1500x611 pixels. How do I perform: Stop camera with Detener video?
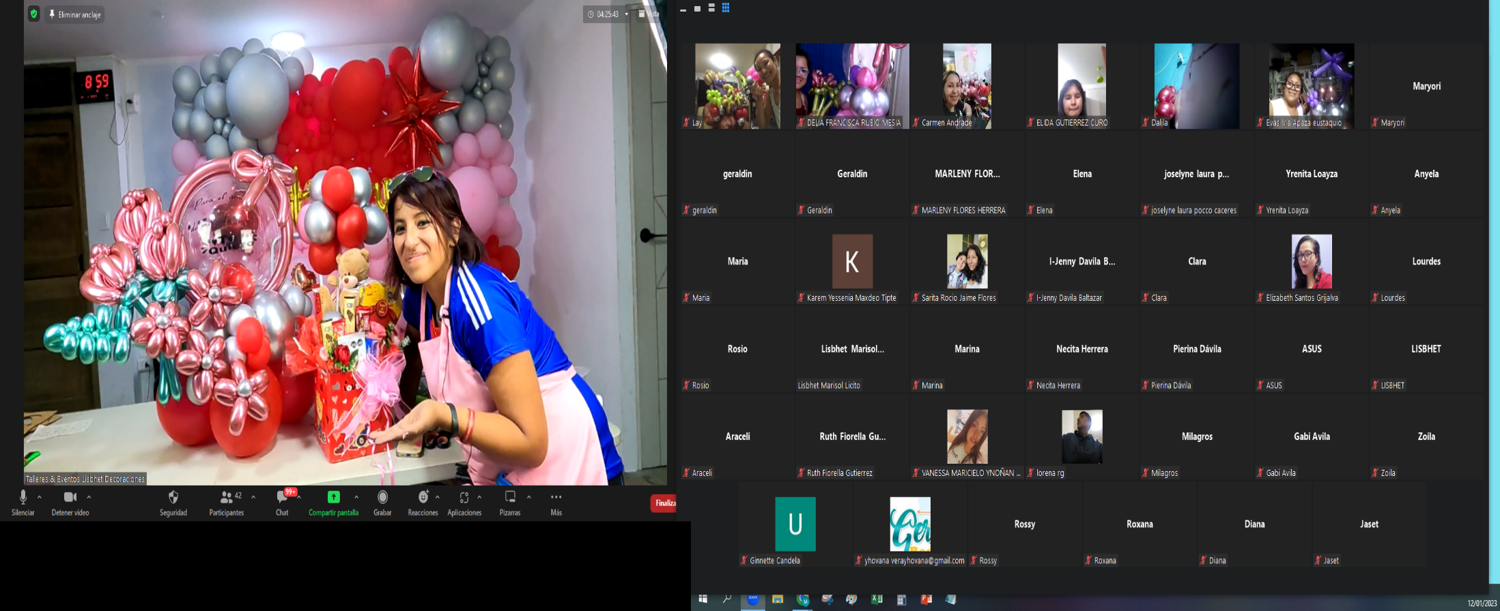[70, 498]
